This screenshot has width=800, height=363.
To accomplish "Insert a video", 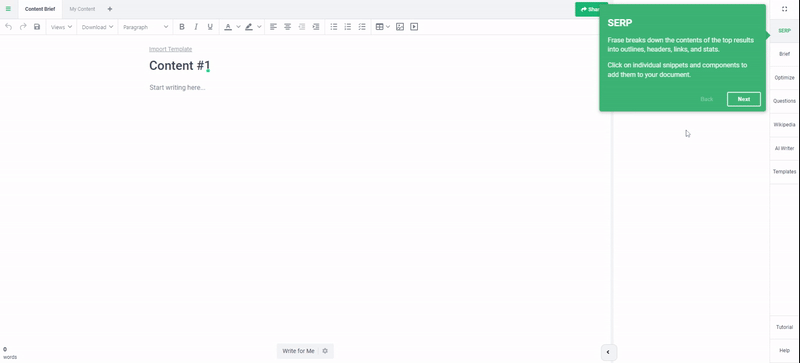I will click(x=414, y=27).
